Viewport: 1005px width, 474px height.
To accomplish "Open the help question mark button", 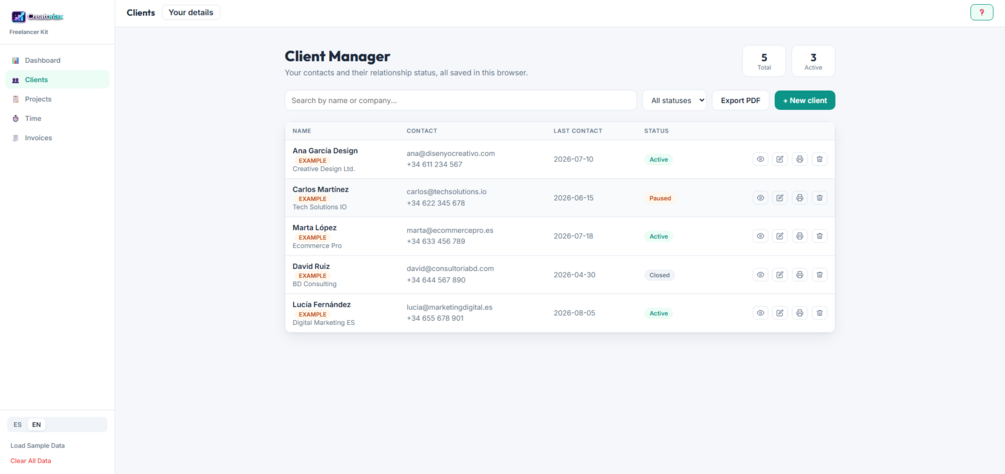I will [981, 12].
